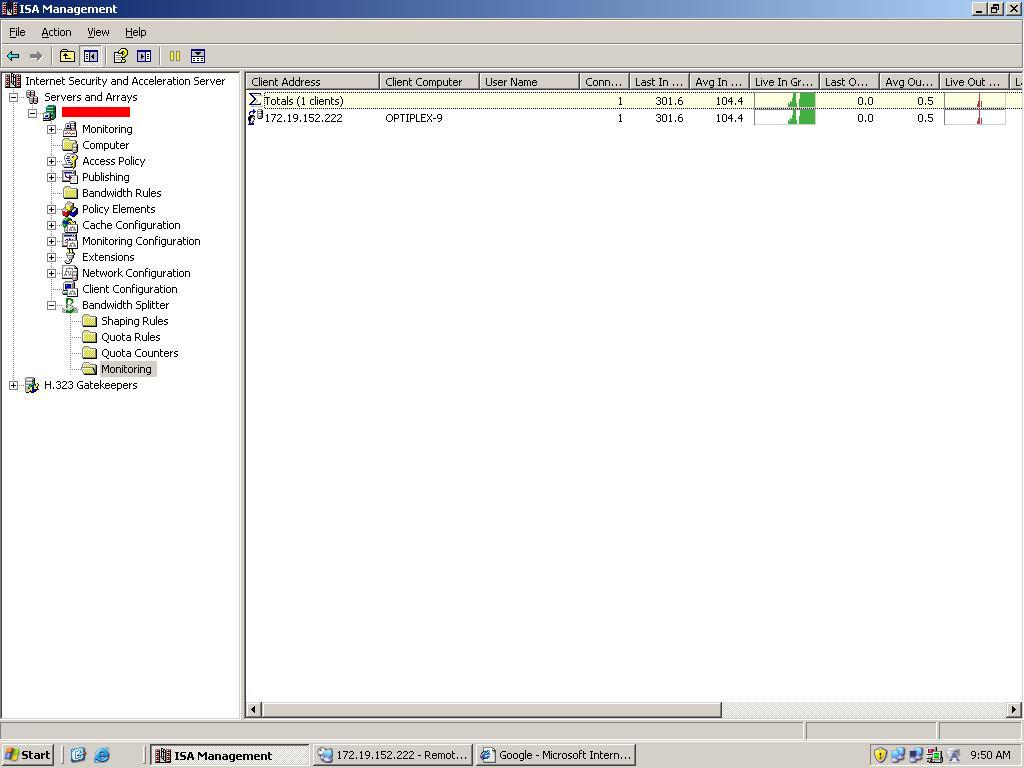
Task: Click the Live In Gr... column header
Action: pos(784,82)
